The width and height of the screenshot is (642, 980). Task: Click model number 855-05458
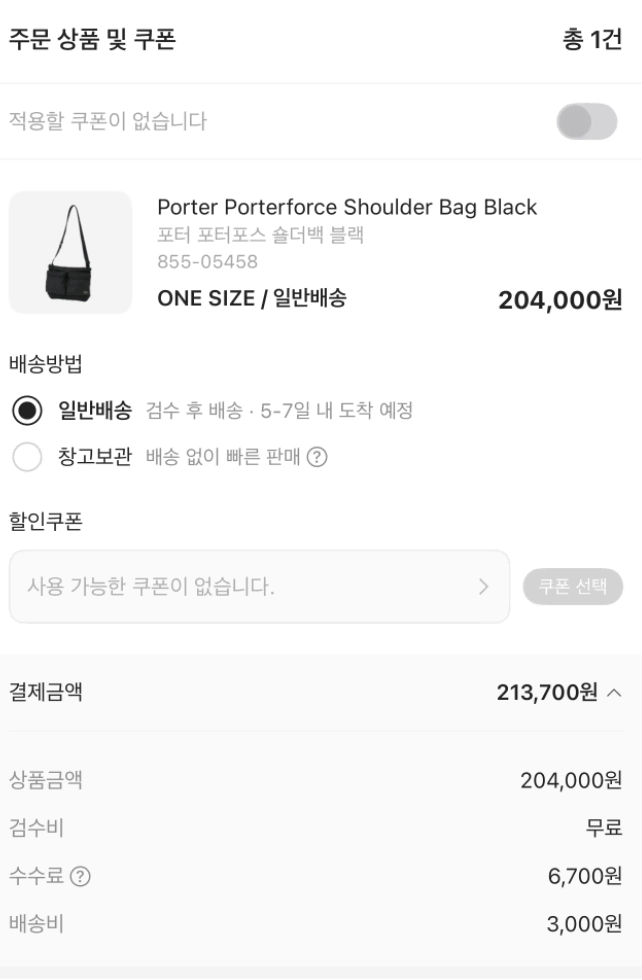[x=208, y=261]
